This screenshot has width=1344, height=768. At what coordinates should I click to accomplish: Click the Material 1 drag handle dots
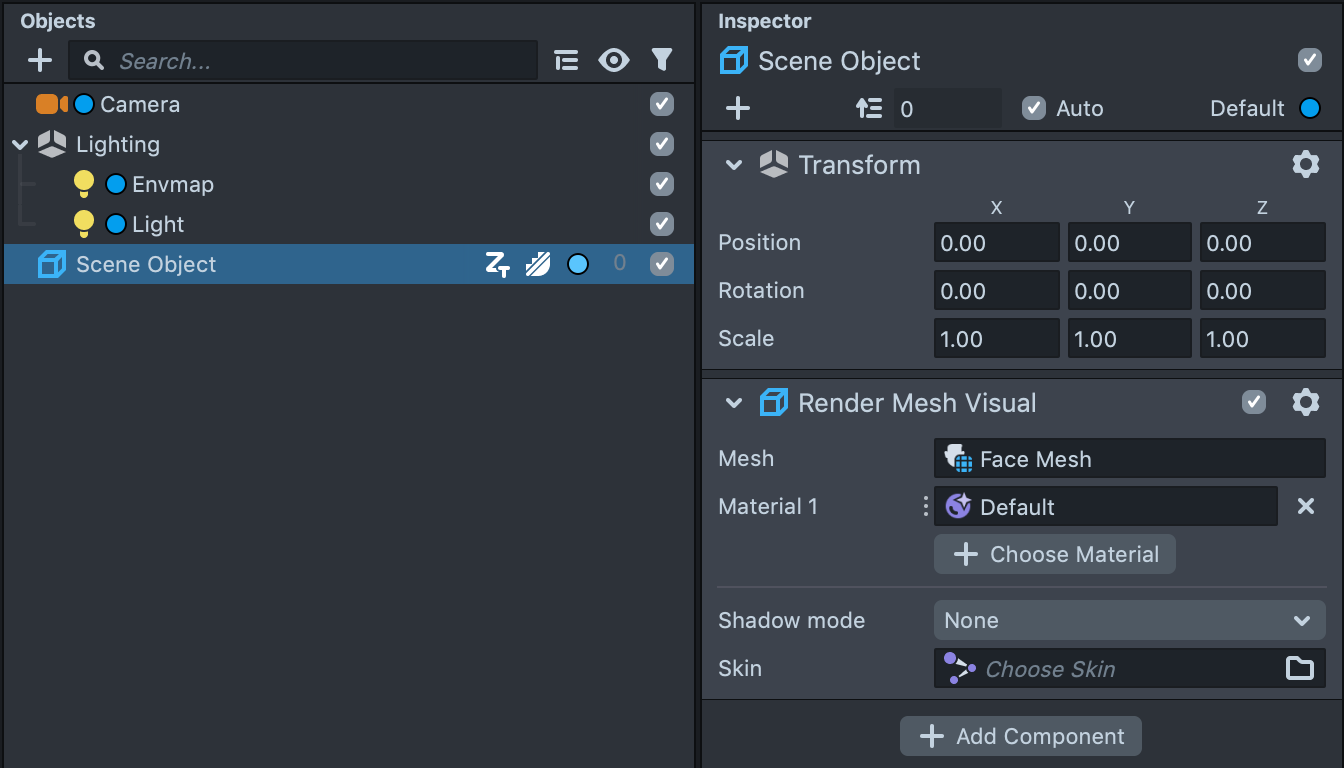[925, 507]
